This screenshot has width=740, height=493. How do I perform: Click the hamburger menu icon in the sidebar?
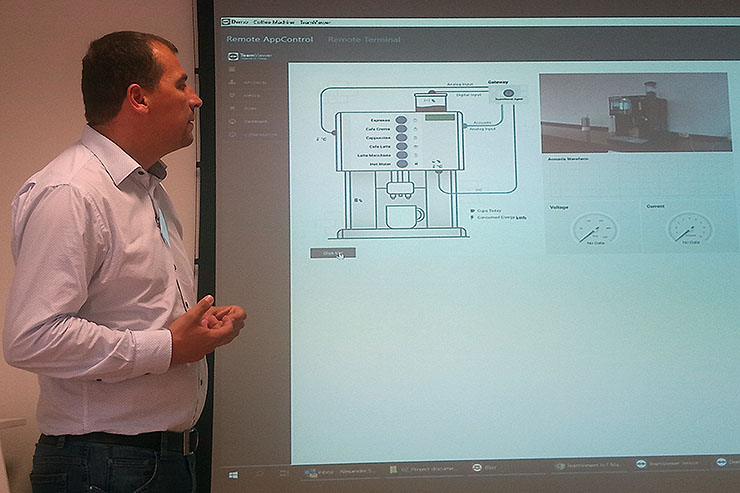tap(233, 70)
